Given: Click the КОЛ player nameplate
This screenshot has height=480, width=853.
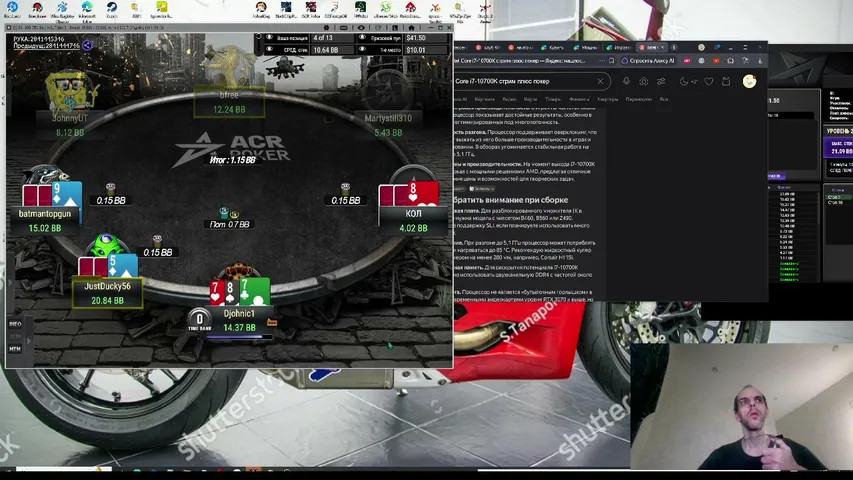Looking at the screenshot, I should [413, 220].
